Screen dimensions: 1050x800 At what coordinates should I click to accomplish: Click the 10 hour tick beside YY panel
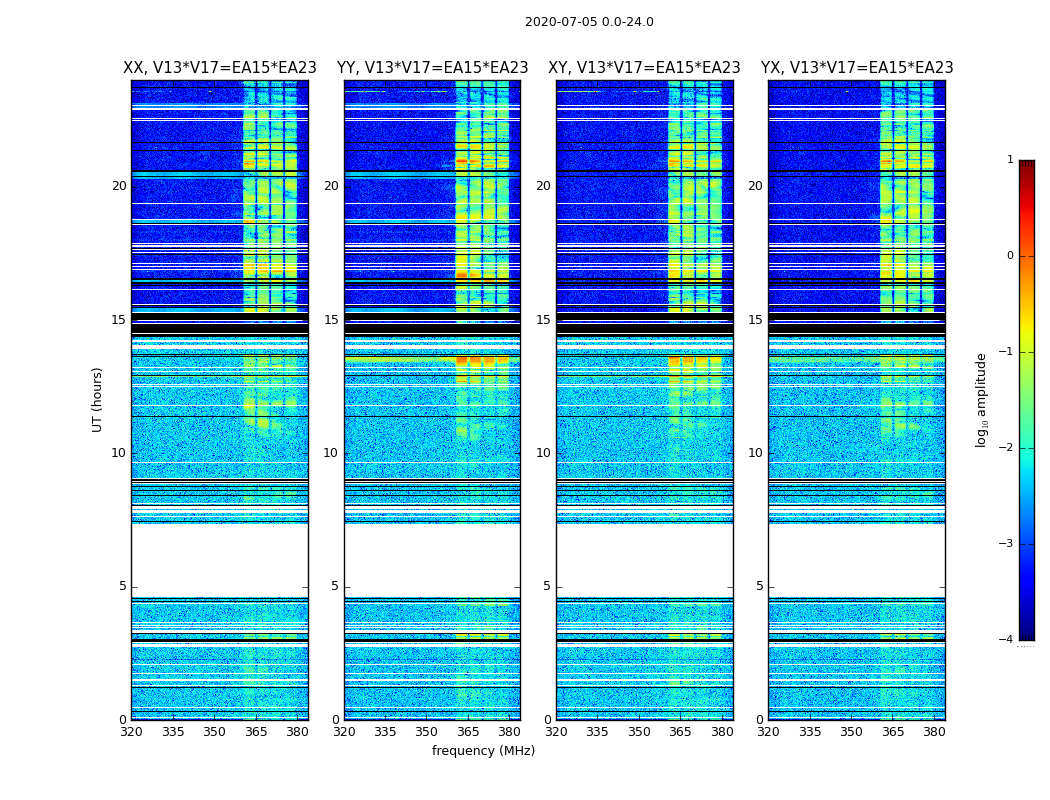click(x=331, y=453)
